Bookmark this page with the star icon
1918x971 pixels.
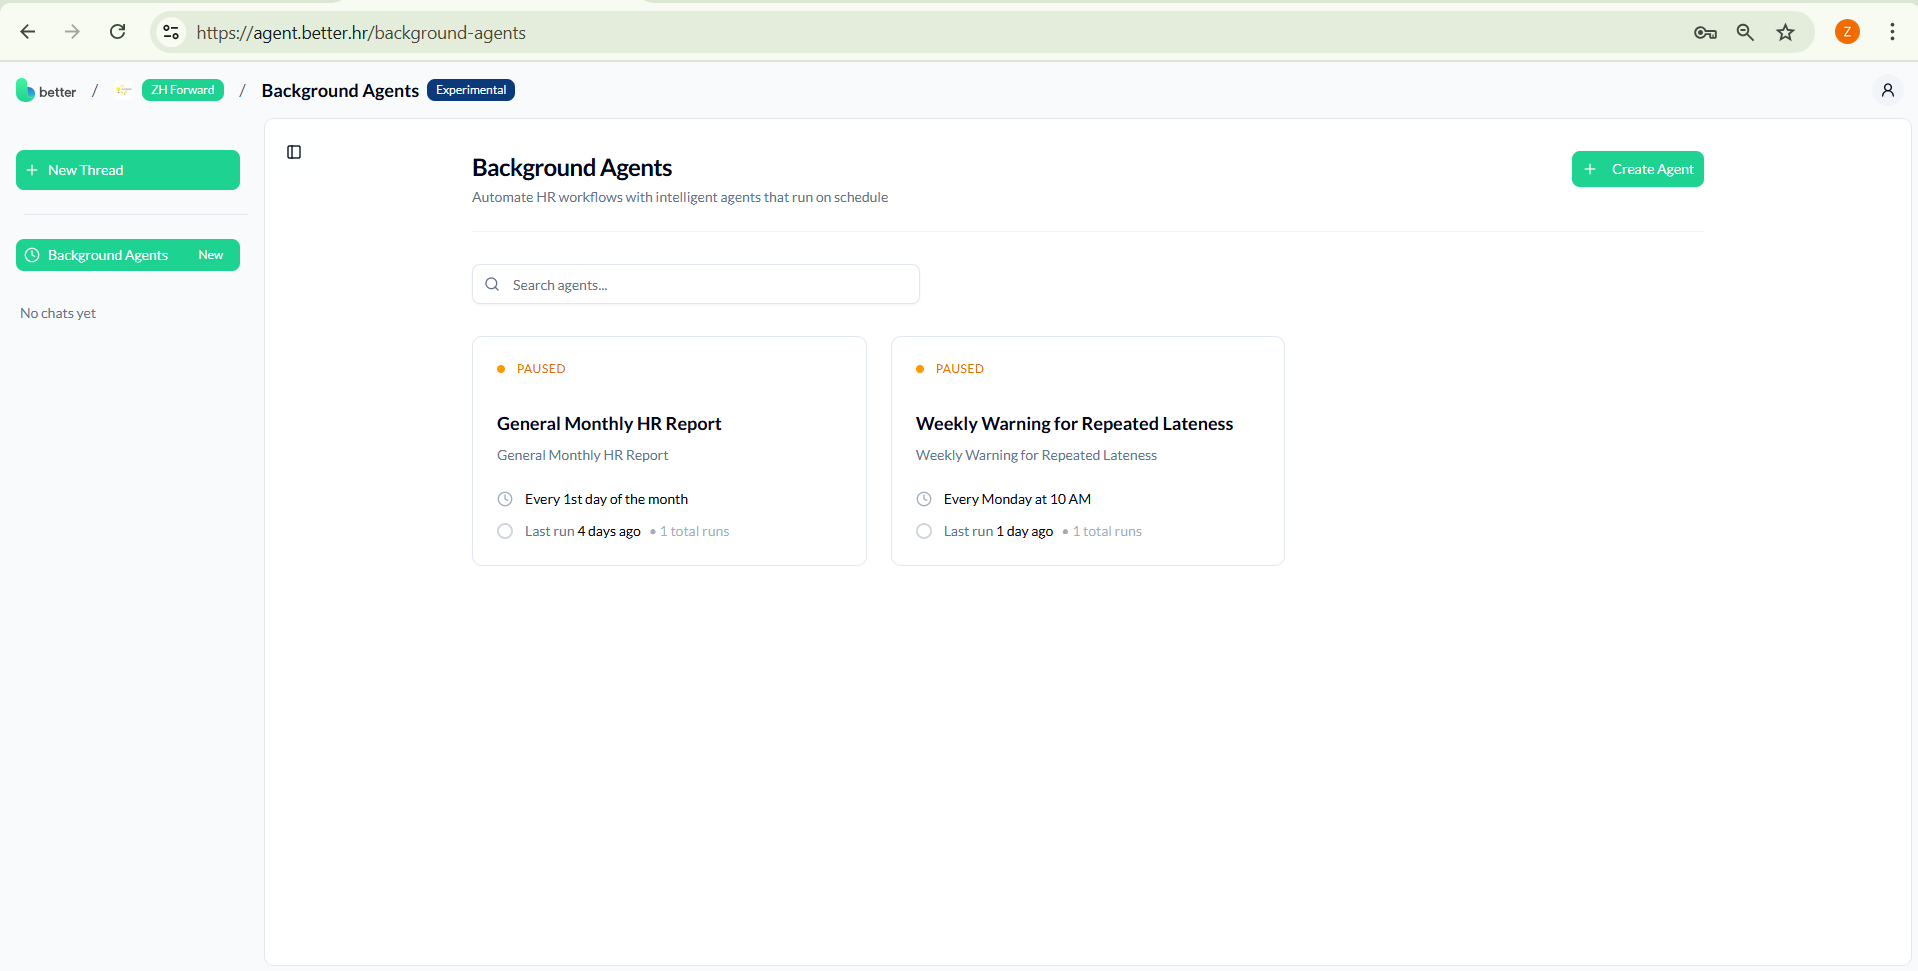[1785, 33]
